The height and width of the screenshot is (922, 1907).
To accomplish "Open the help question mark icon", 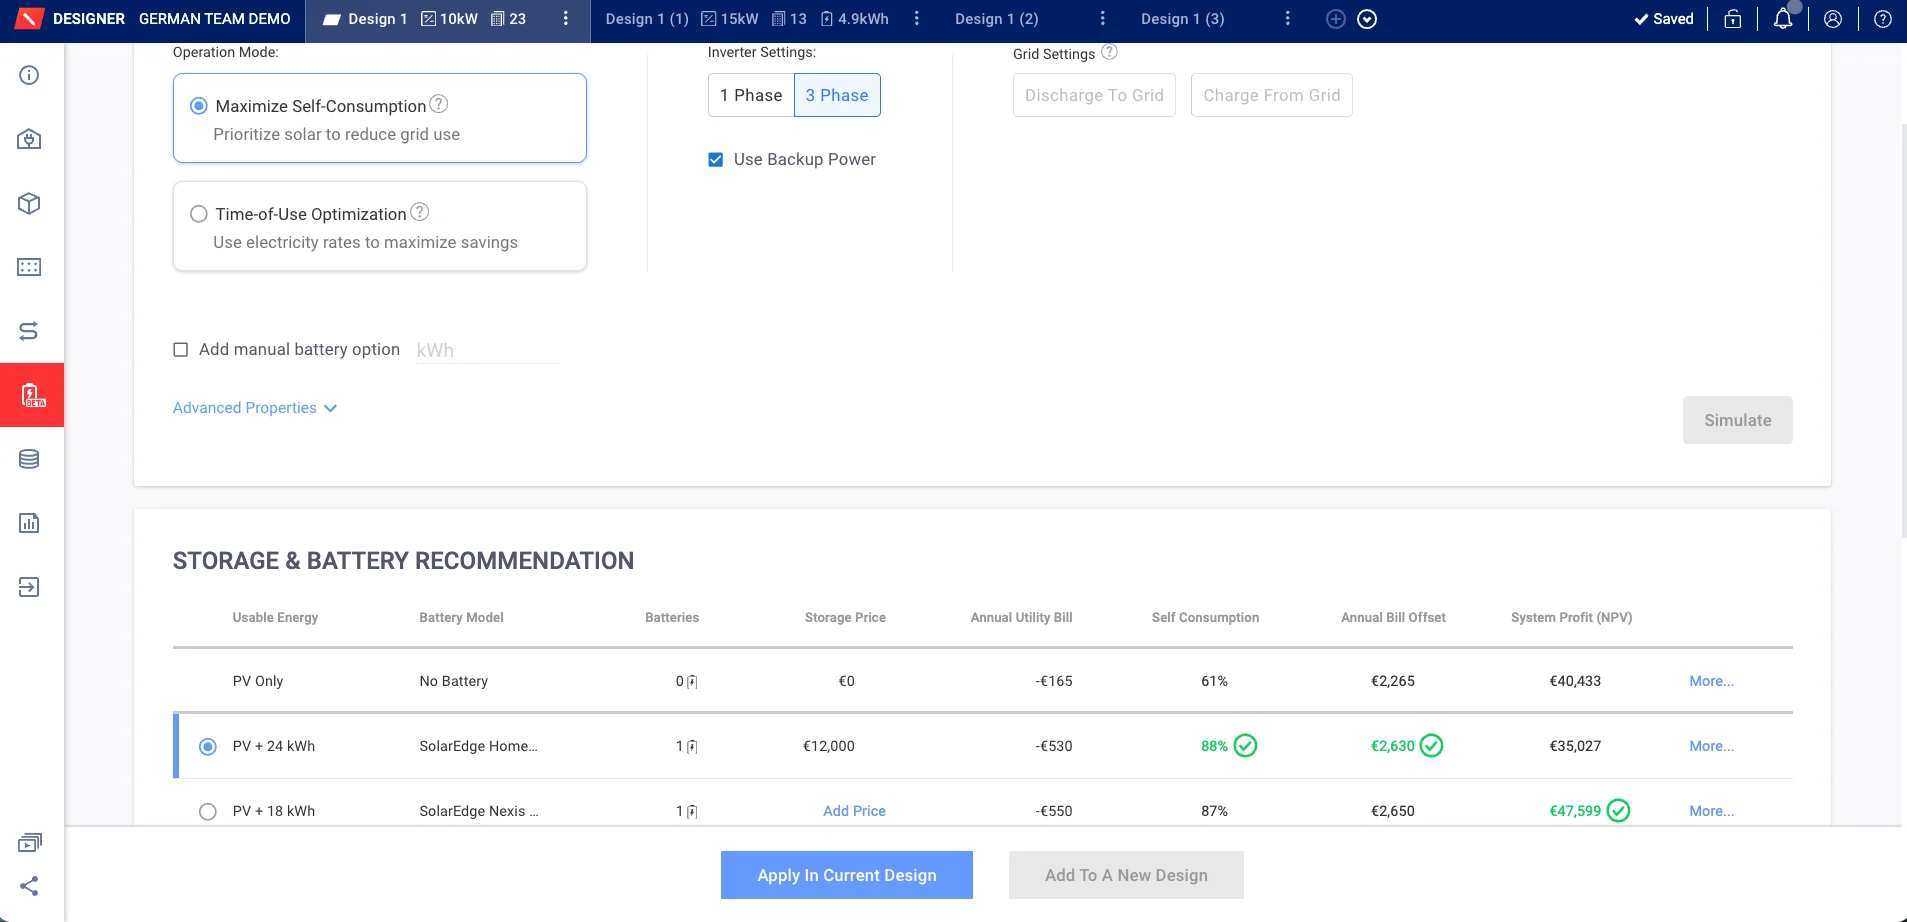I will click(x=1883, y=19).
